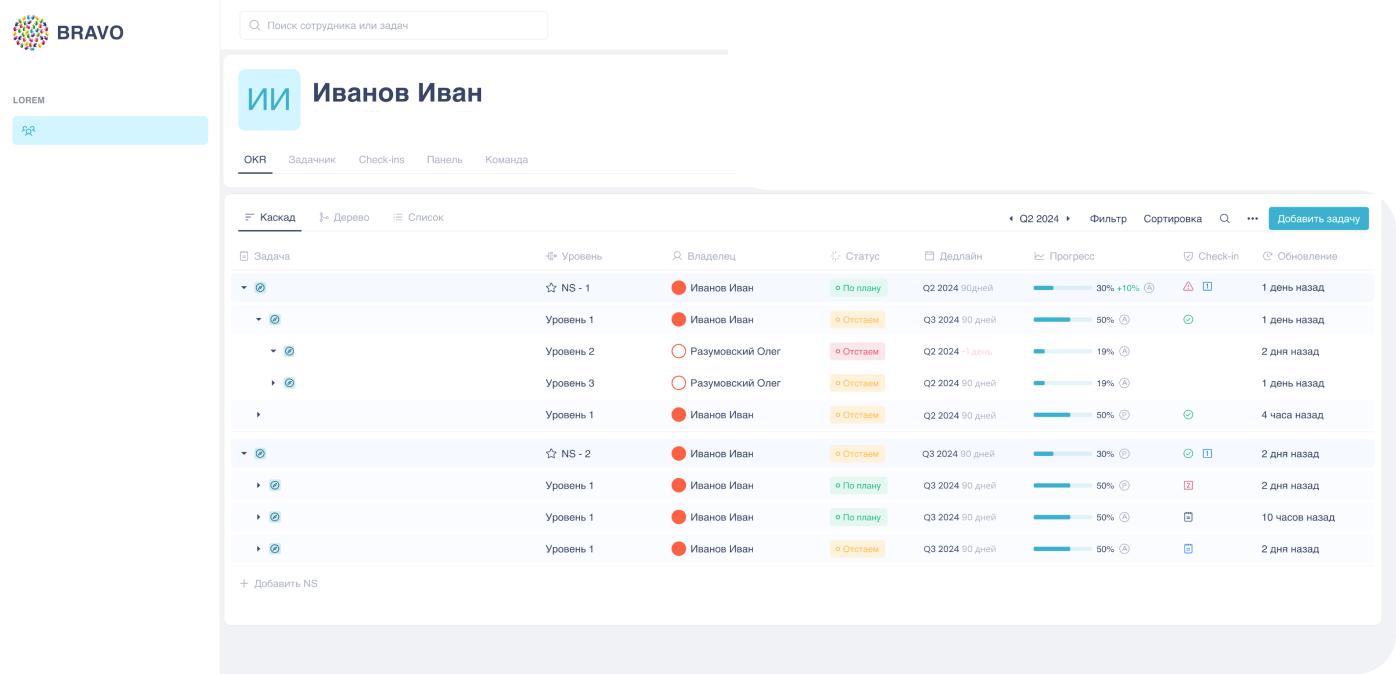The height and width of the screenshot is (674, 1396).
Task: Focus the Поиск сотрудника или задач field
Action: pyautogui.click(x=393, y=25)
